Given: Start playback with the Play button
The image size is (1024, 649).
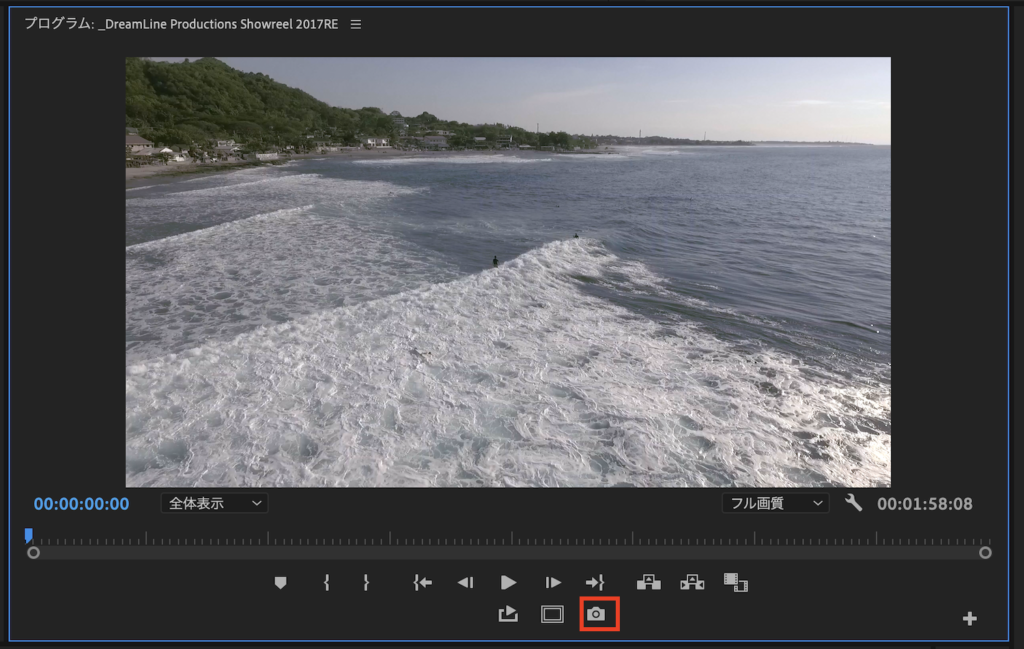Looking at the screenshot, I should click(509, 582).
